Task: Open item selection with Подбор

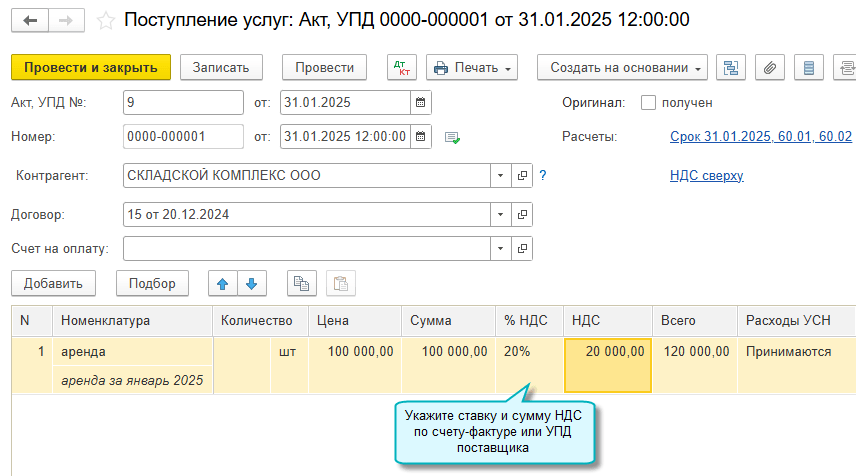Action: (152, 284)
